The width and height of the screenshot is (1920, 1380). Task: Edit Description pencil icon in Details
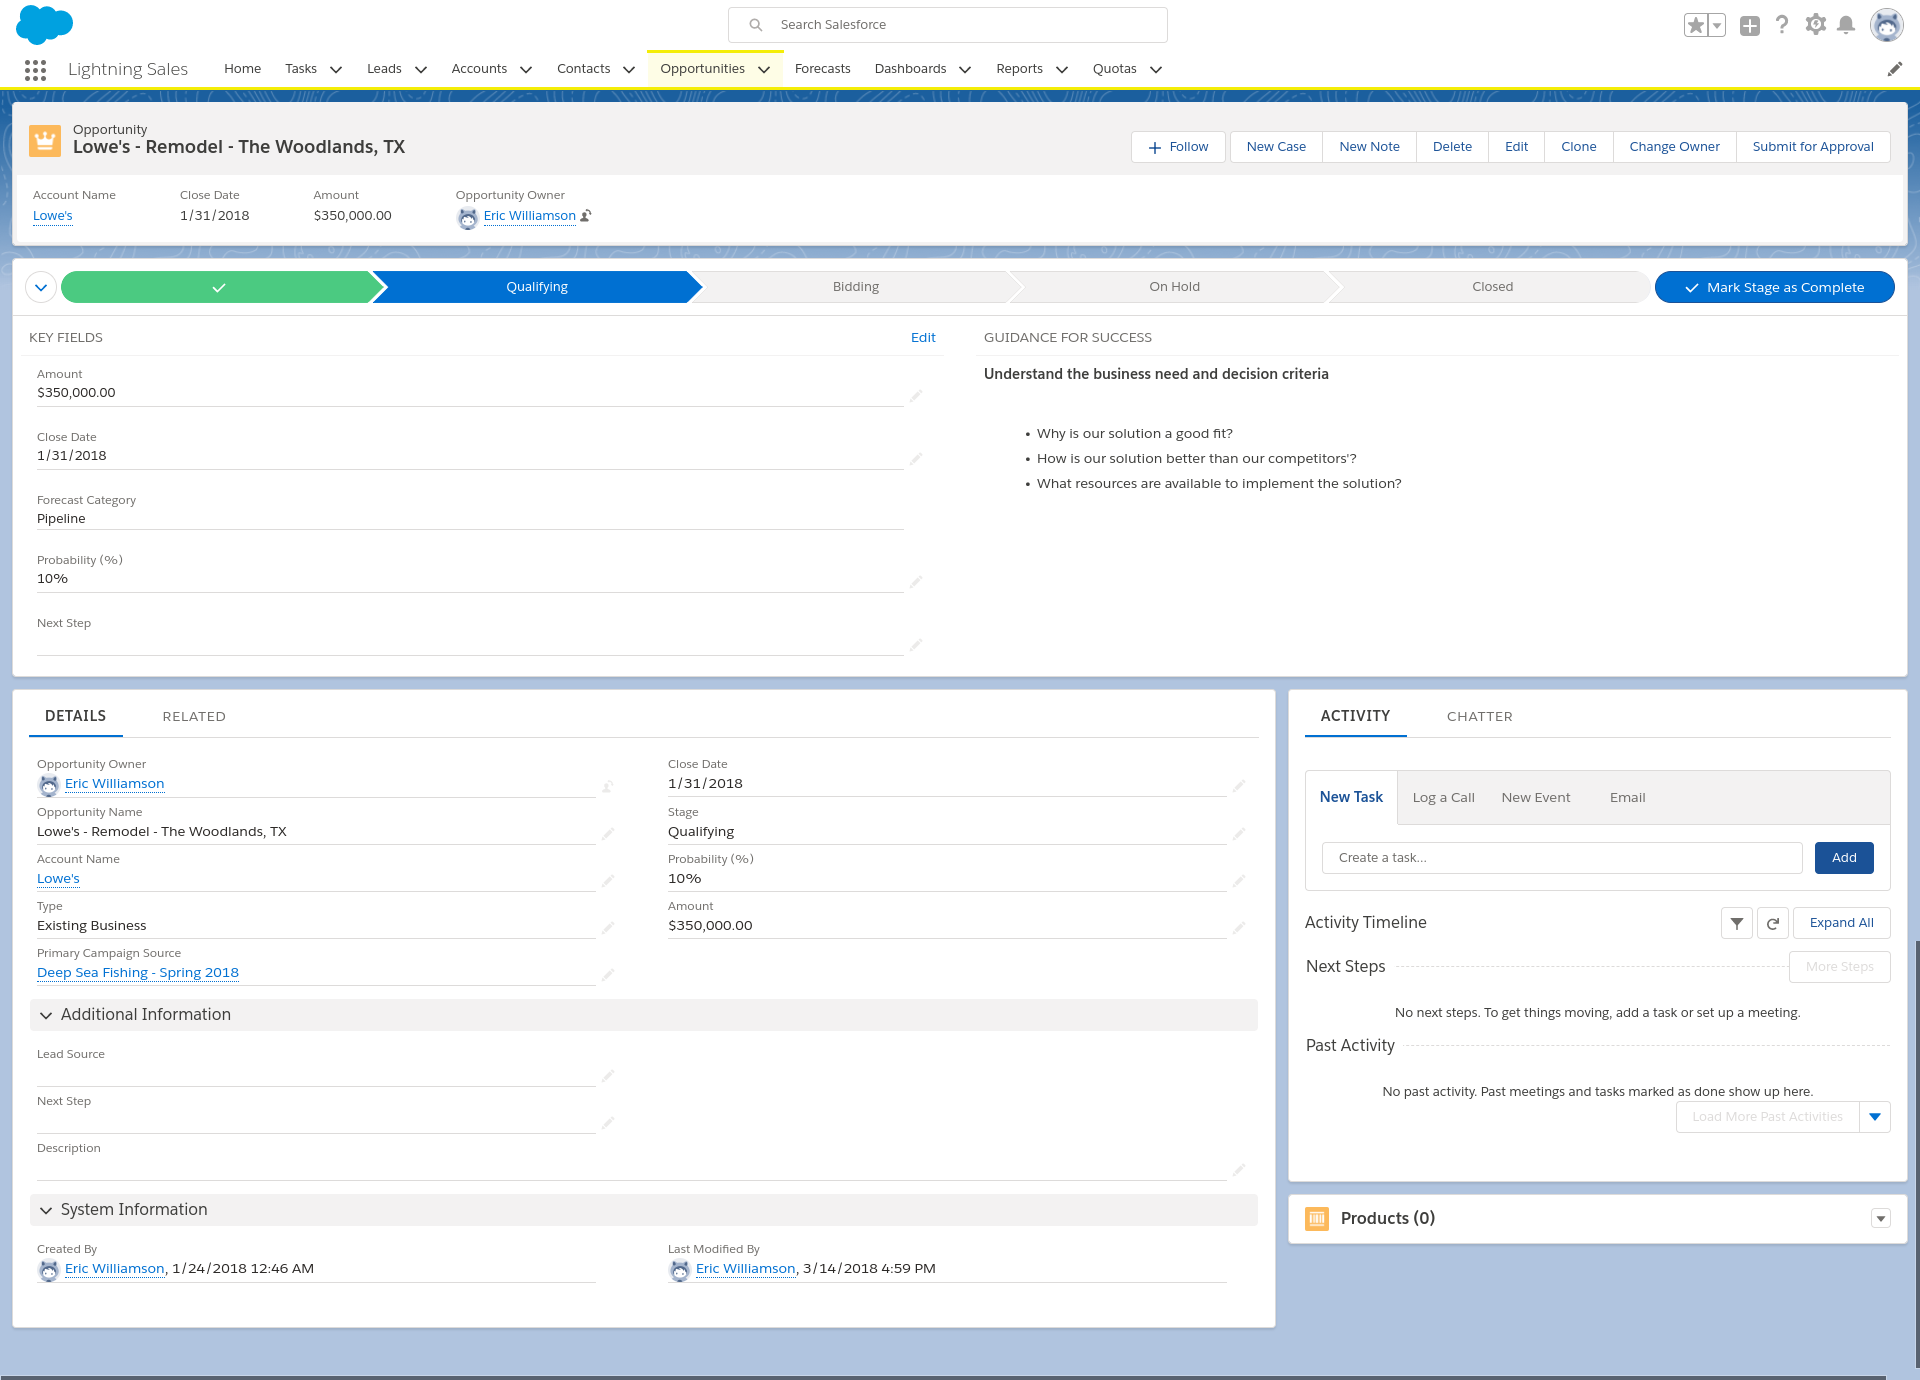(1238, 1170)
